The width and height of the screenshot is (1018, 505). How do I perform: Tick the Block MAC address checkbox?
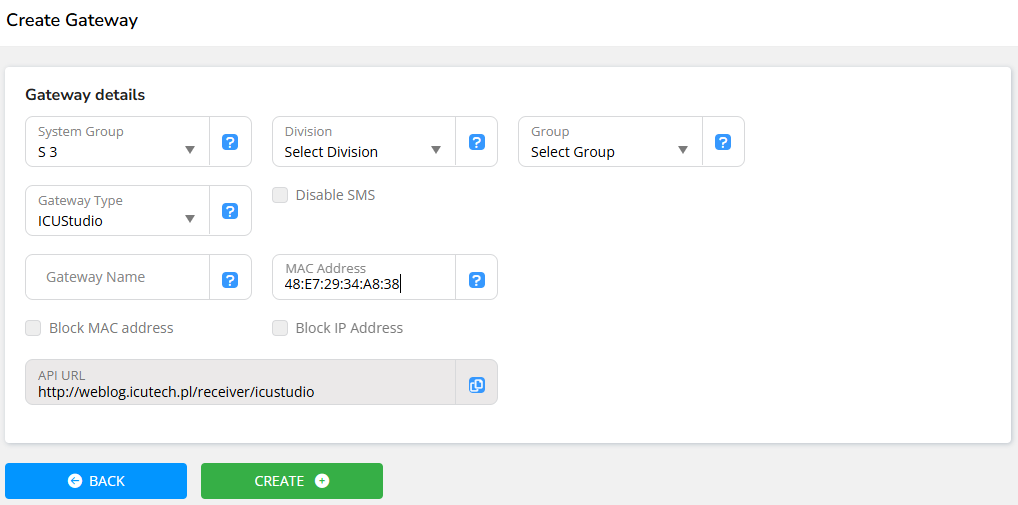pos(34,328)
